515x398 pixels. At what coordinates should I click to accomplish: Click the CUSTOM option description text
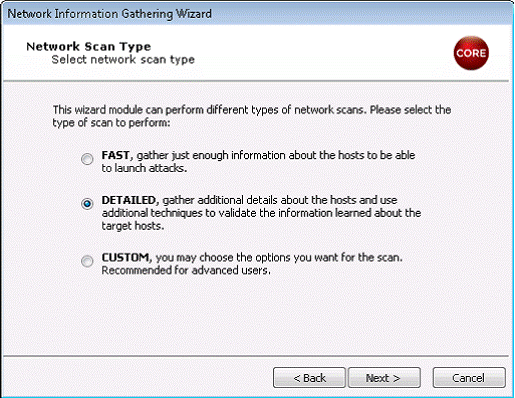252,264
